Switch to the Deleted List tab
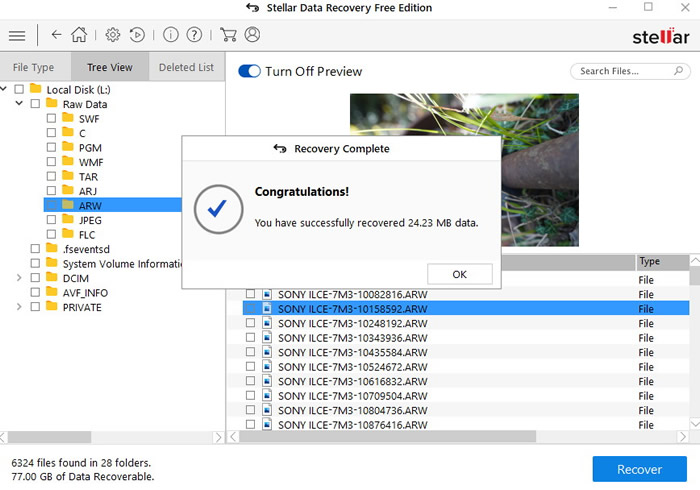This screenshot has height=490, width=700. point(186,68)
